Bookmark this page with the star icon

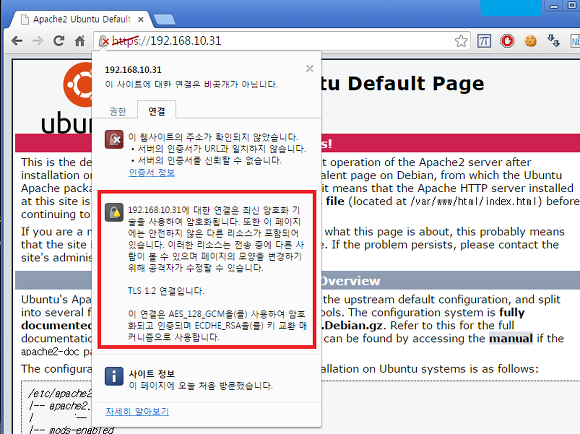(x=461, y=41)
